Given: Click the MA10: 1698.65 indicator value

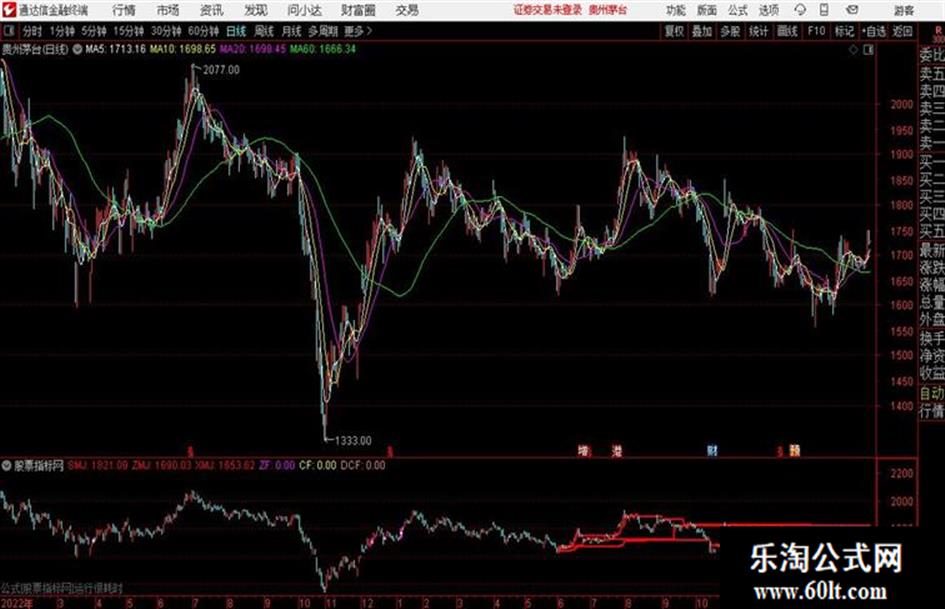Looking at the screenshot, I should click(183, 49).
